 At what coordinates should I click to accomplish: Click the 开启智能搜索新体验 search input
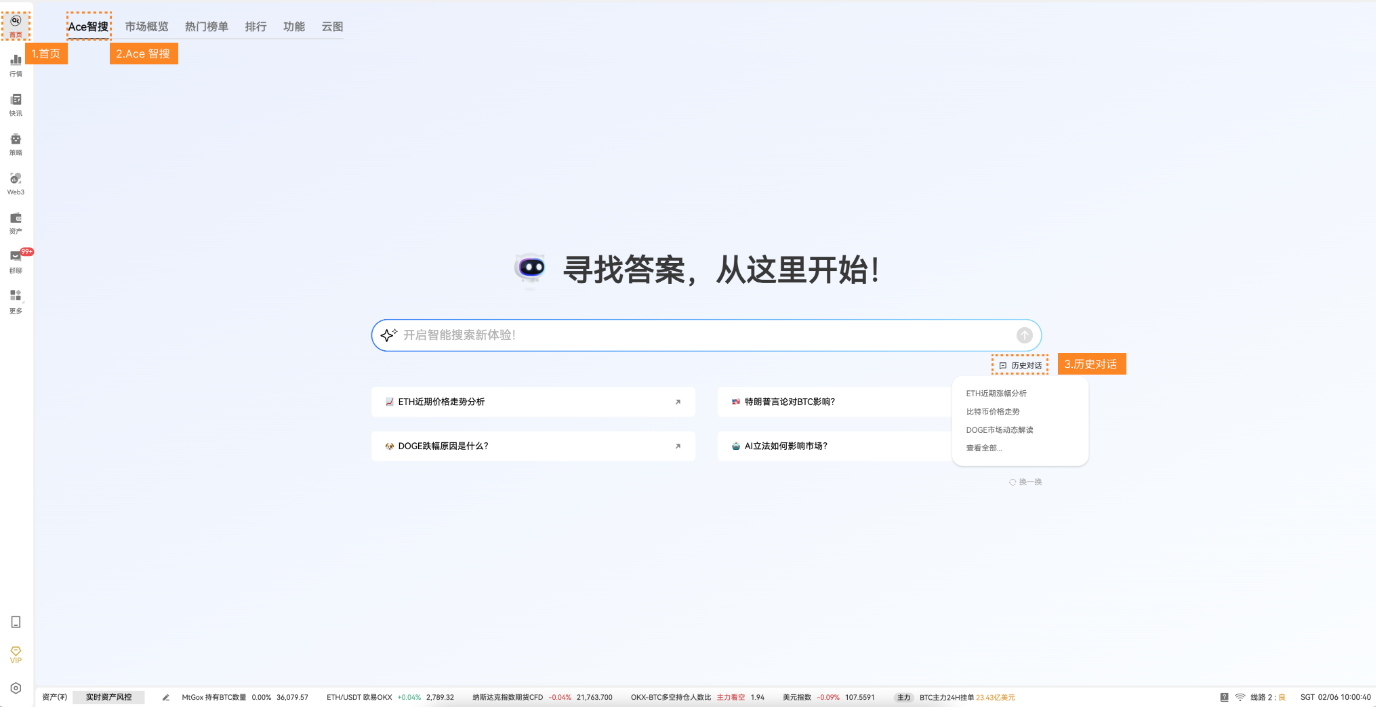point(706,335)
